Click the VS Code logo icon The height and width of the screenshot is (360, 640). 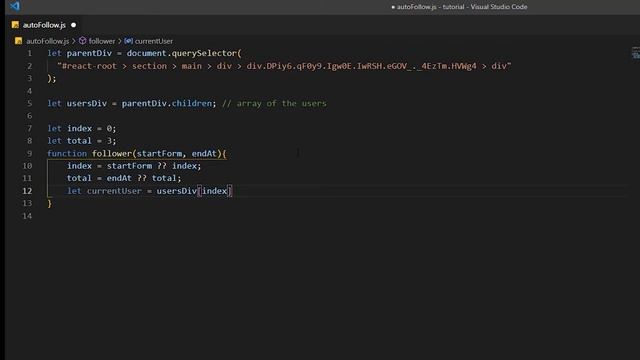pyautogui.click(x=15, y=6)
